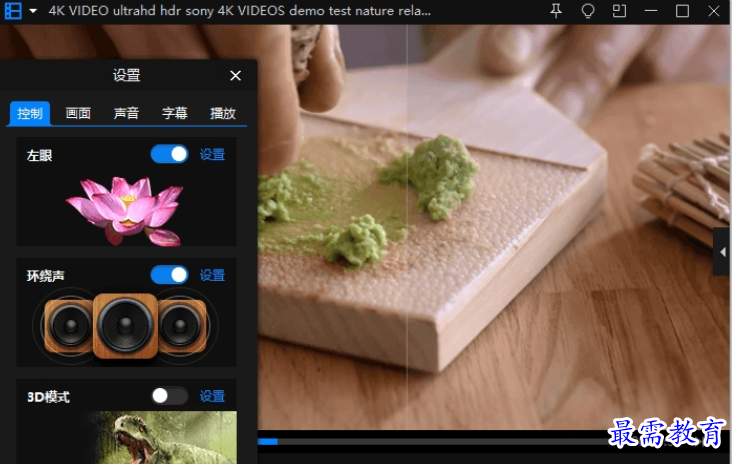The image size is (732, 464).
Task: Turn off the 环绕声 switch
Action: pos(169,275)
